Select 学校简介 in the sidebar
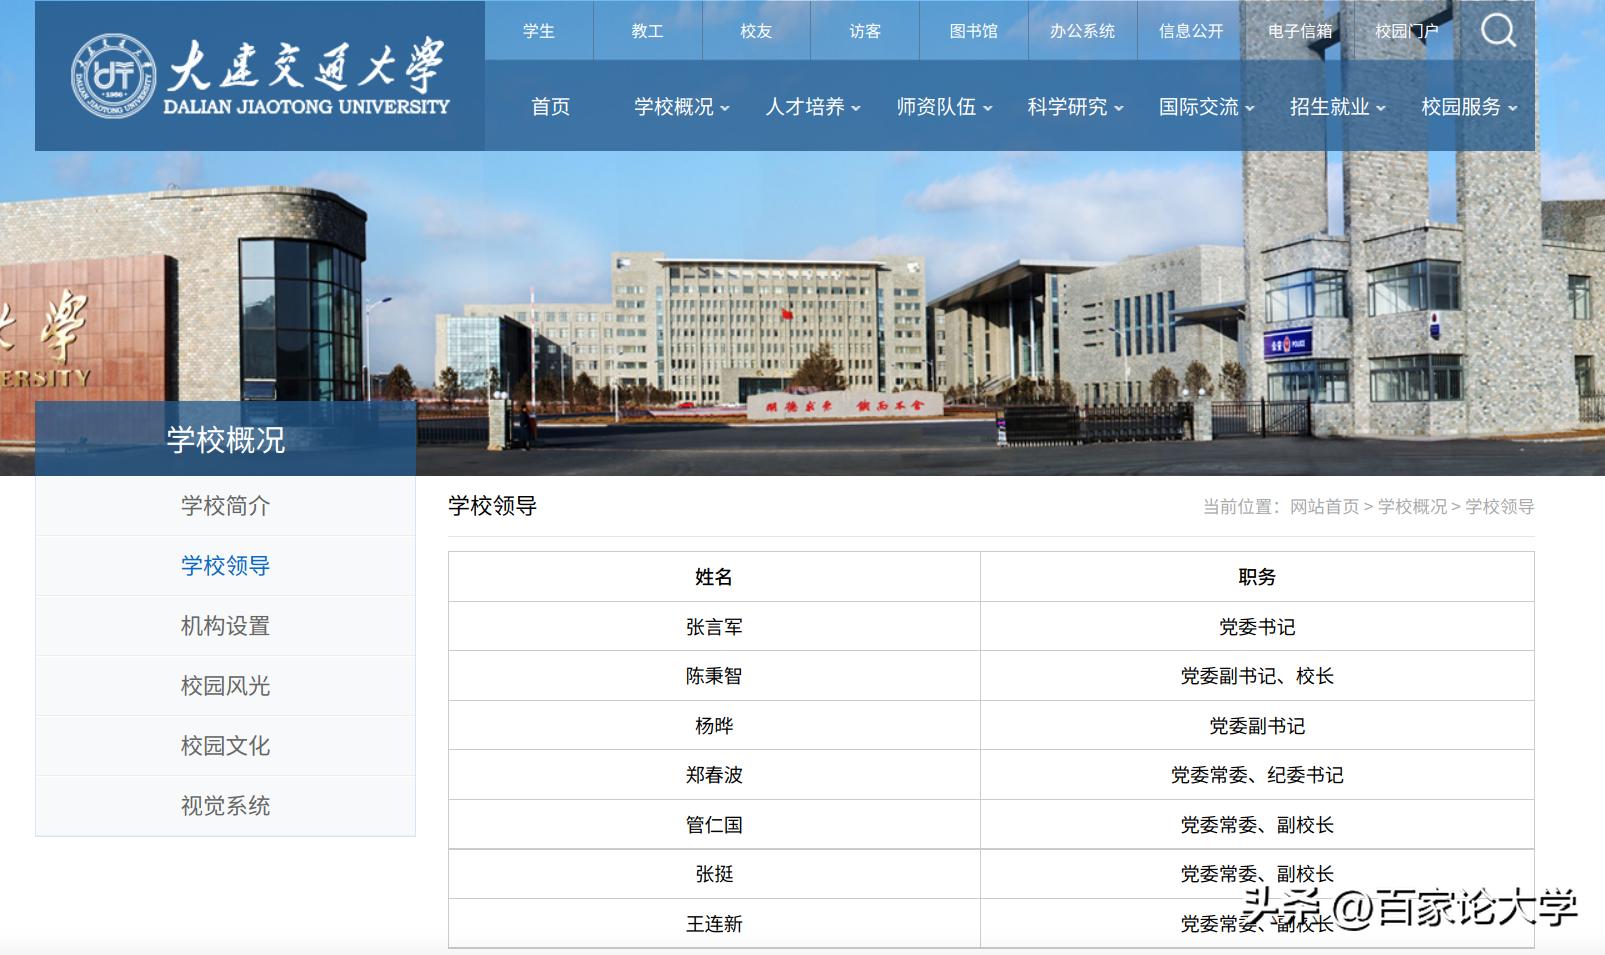 coord(225,506)
